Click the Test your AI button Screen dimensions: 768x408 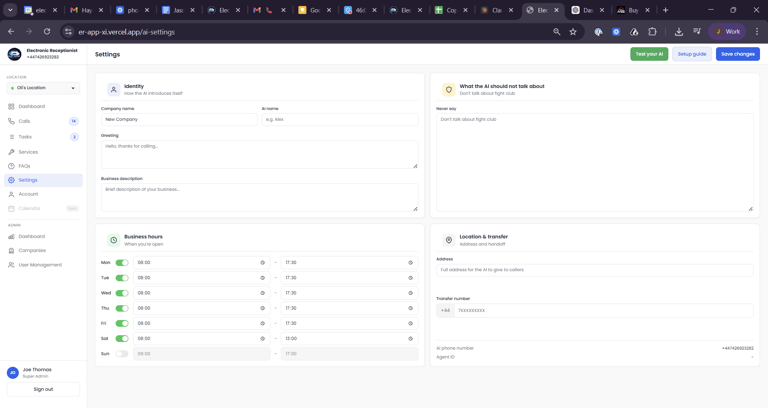[649, 54]
